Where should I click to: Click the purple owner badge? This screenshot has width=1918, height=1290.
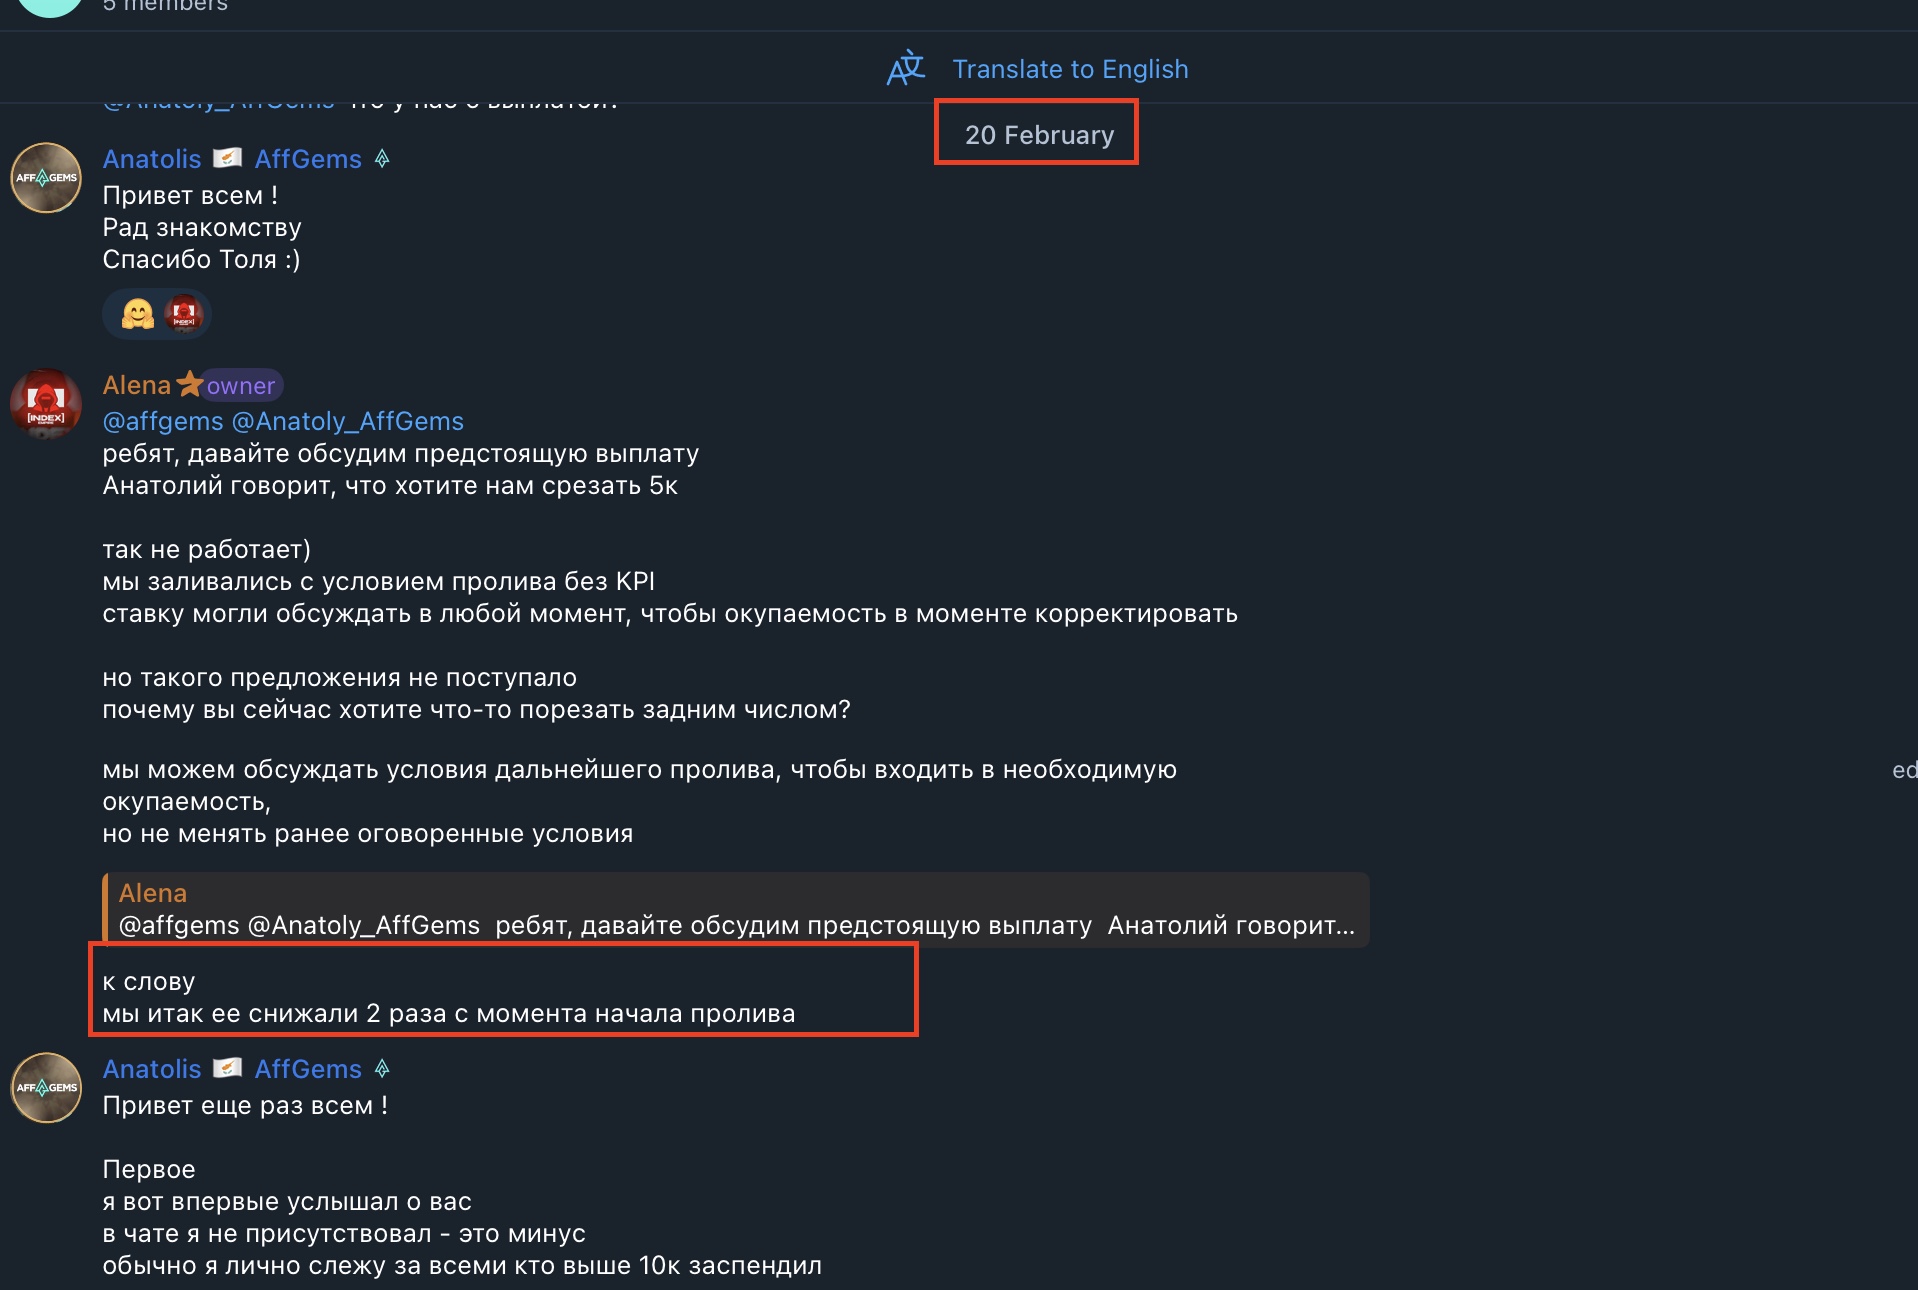(x=241, y=386)
